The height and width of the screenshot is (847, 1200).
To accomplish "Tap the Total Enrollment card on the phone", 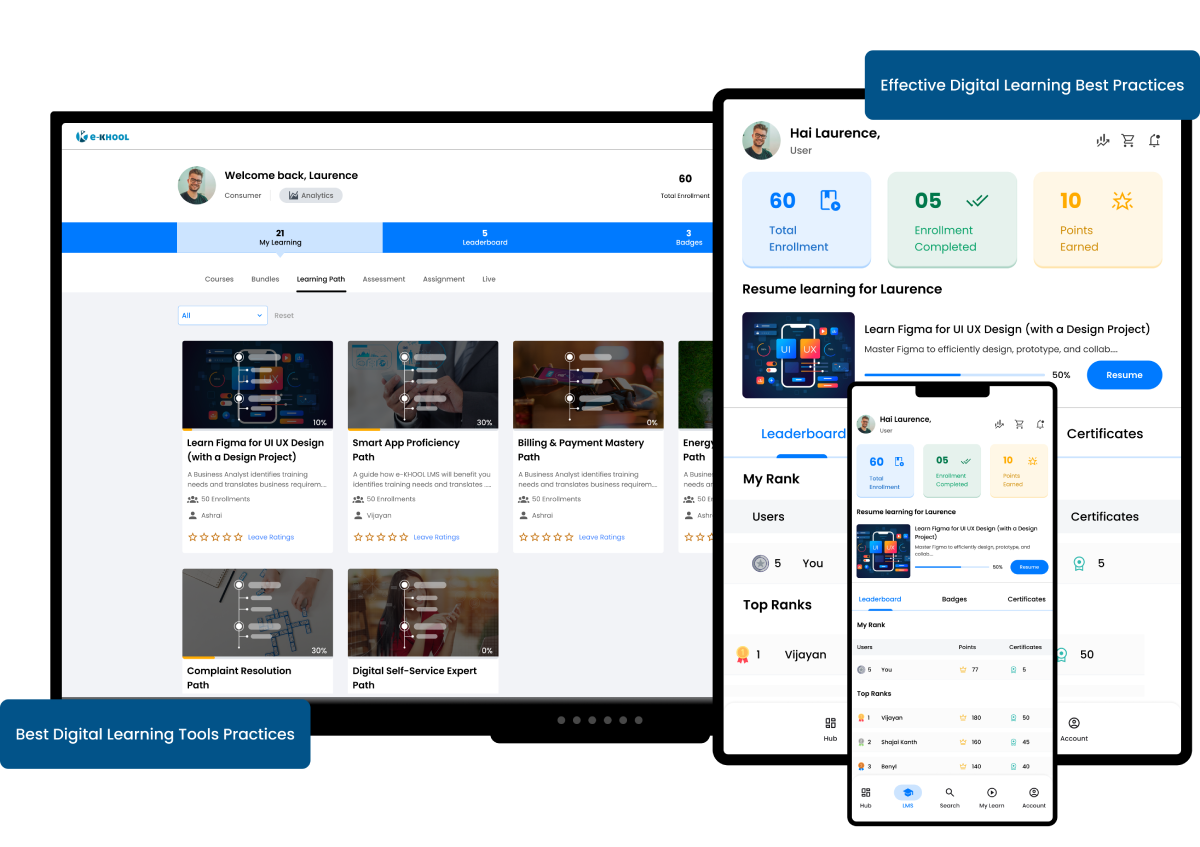I will (x=885, y=470).
